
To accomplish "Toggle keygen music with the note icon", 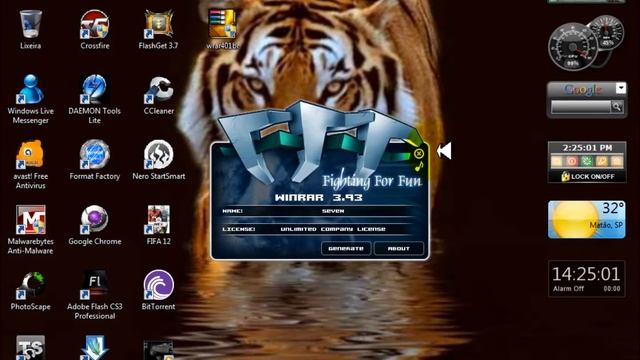I will tap(419, 166).
